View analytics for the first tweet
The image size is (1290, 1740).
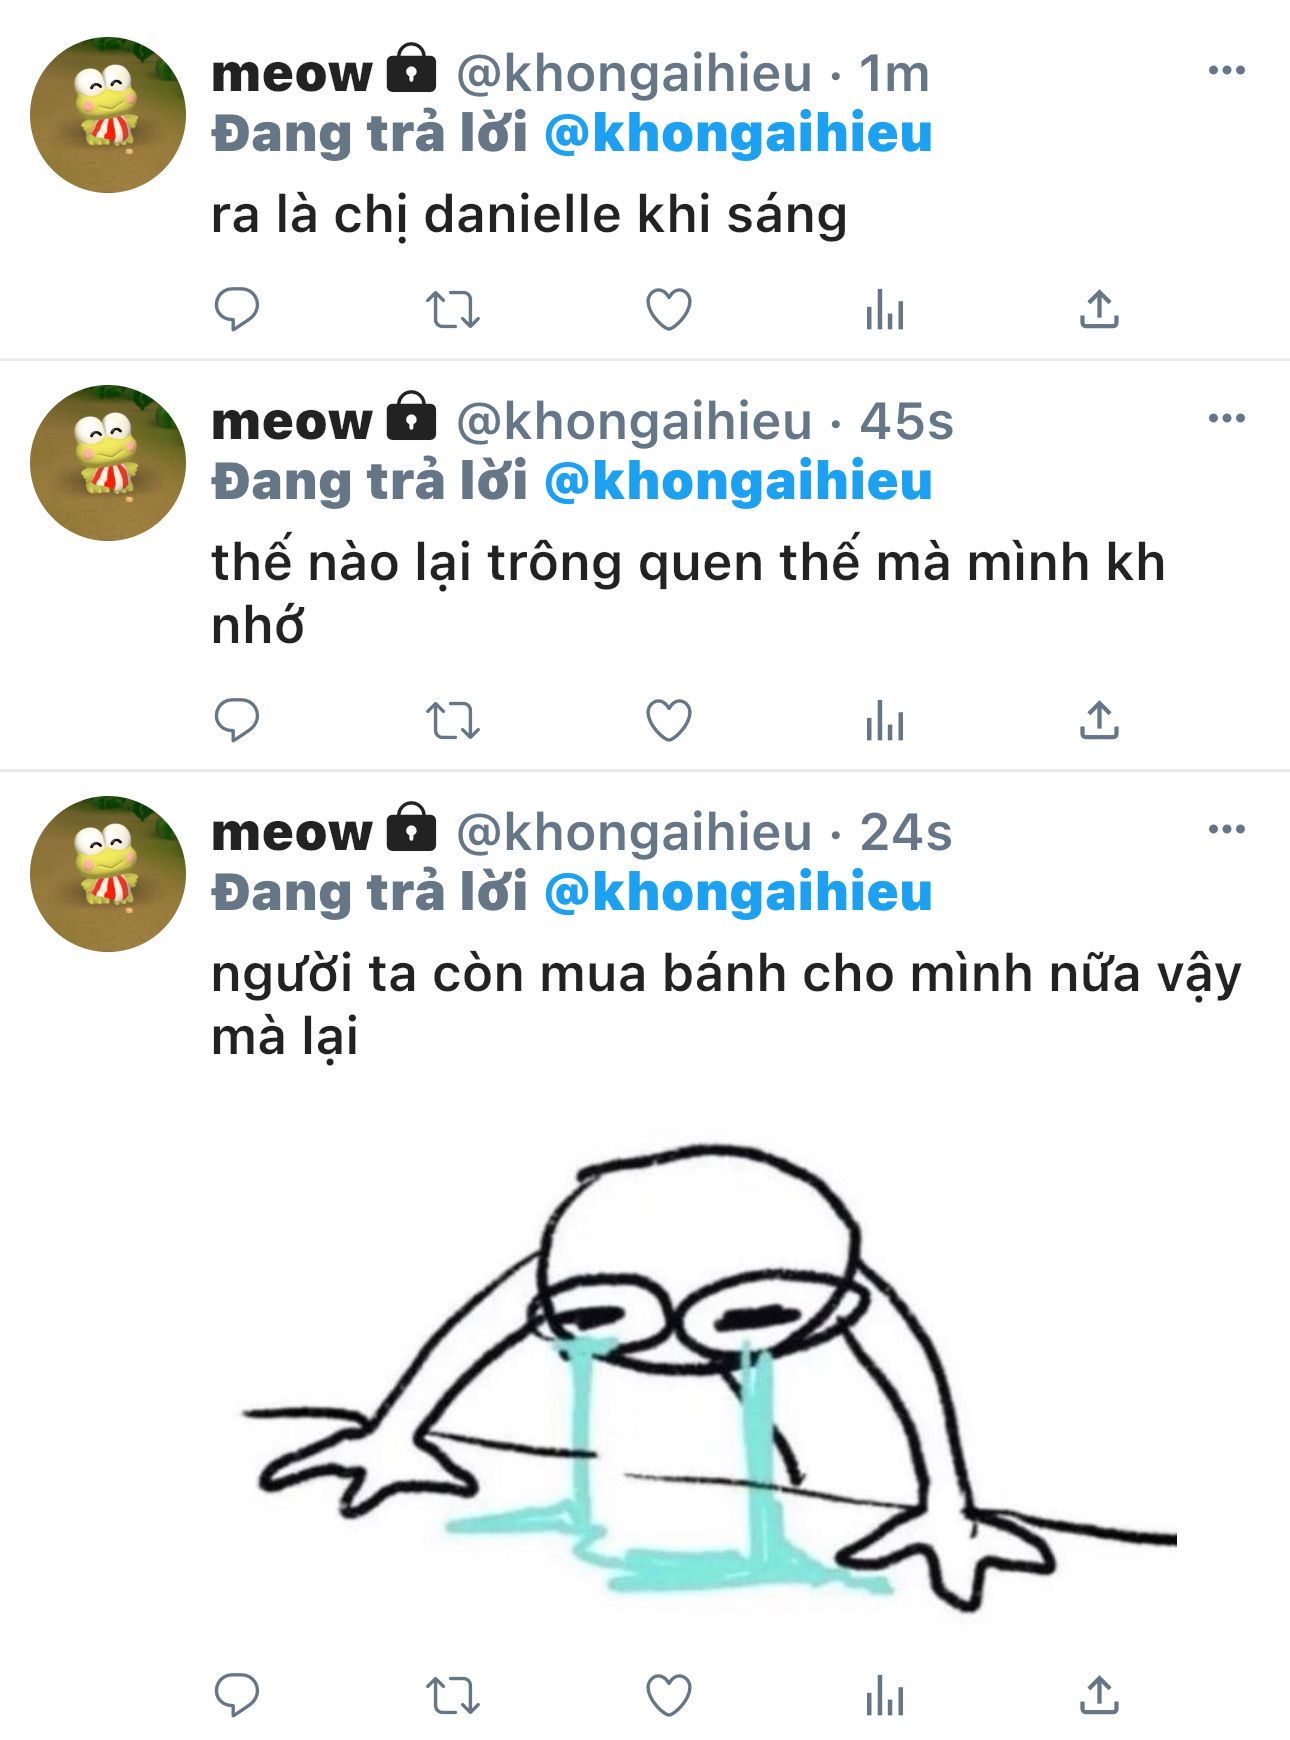(x=885, y=309)
